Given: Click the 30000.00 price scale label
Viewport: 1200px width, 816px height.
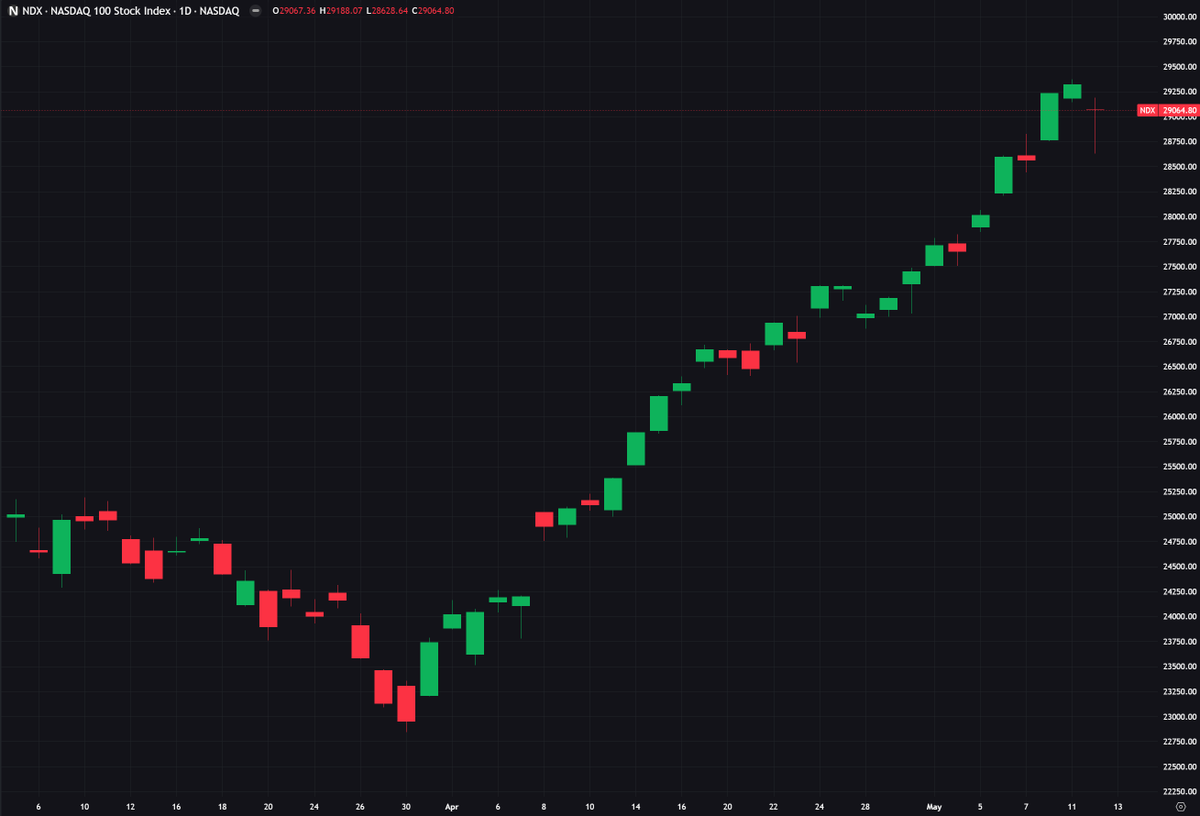Looking at the screenshot, I should [x=1179, y=16].
